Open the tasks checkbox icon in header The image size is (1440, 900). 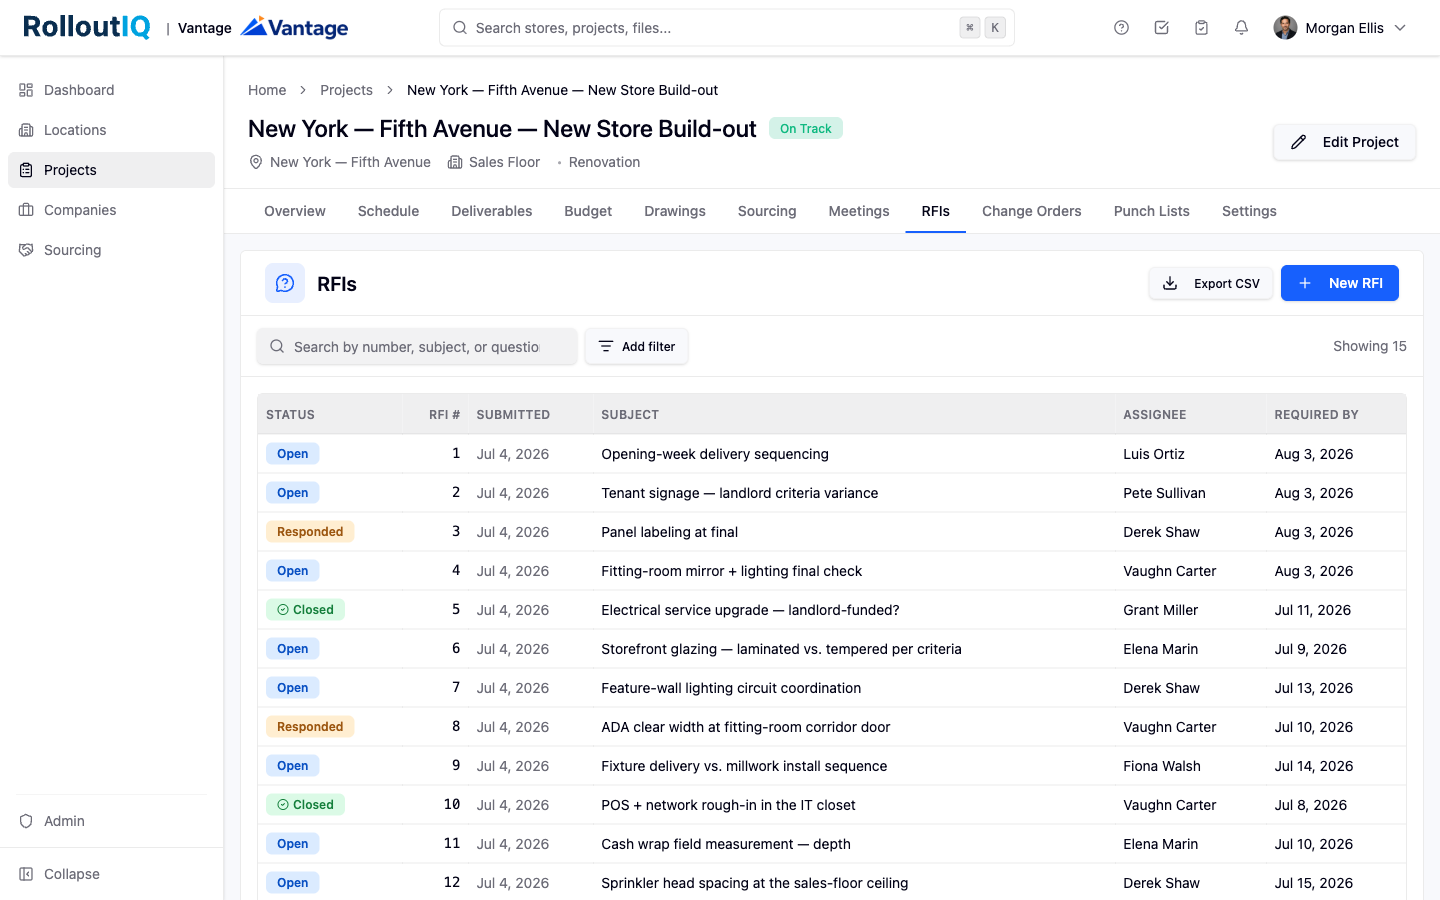click(1161, 28)
